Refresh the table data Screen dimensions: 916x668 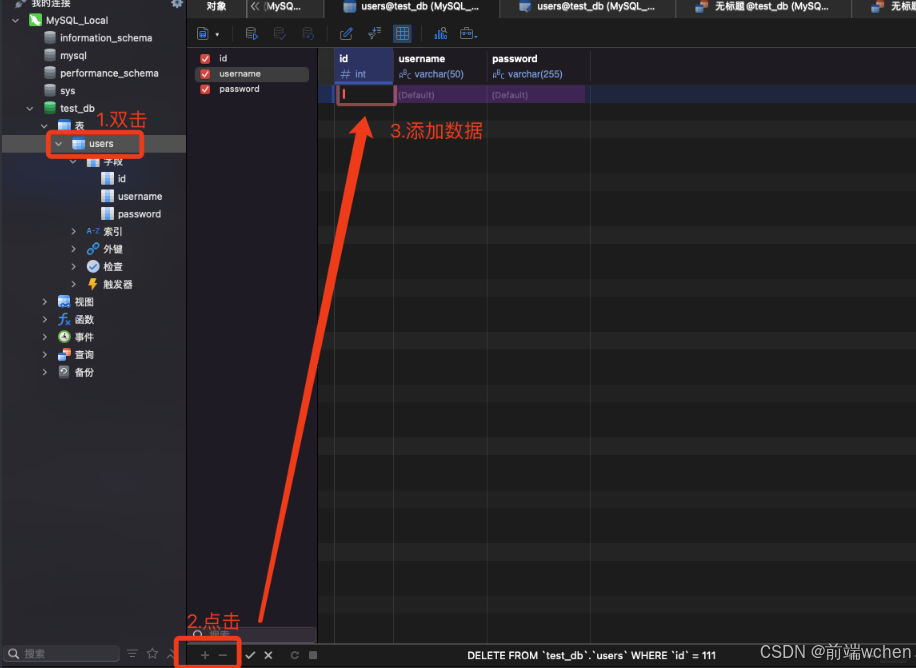pyautogui.click(x=295, y=655)
